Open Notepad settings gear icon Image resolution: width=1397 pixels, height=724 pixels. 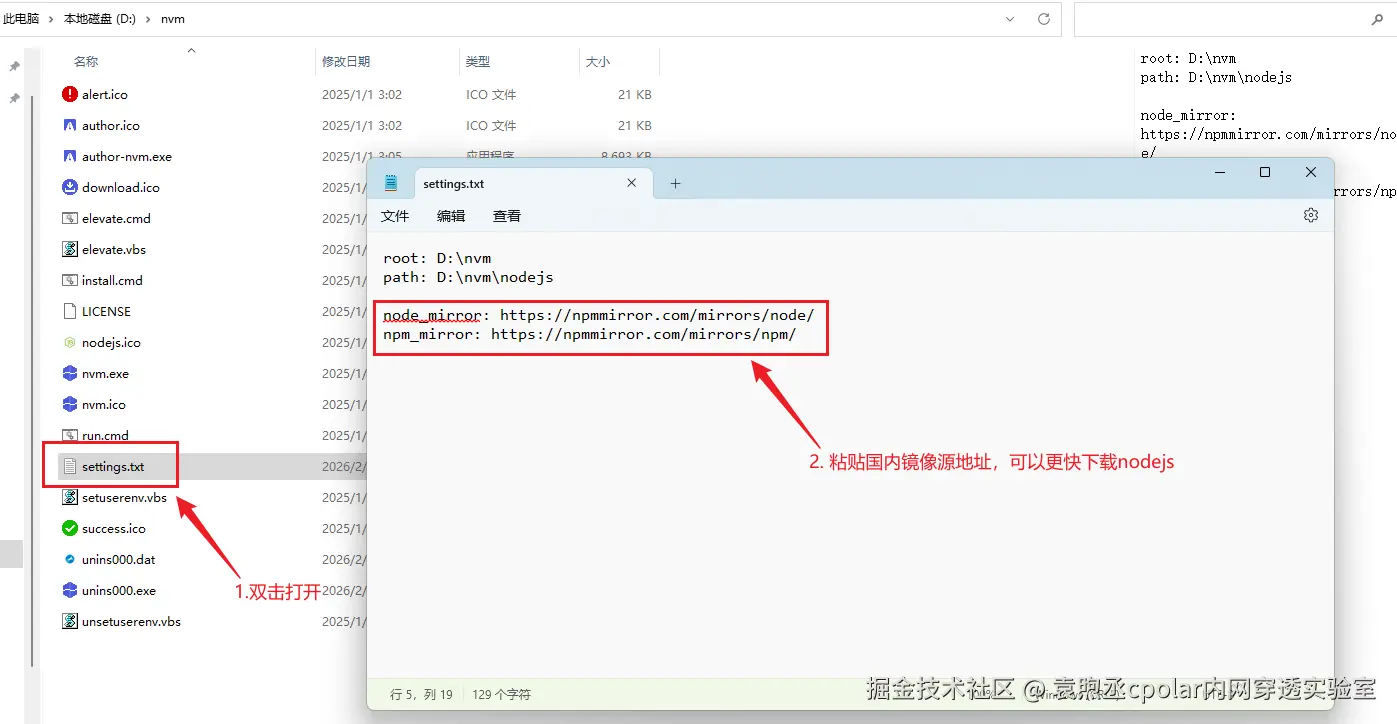1311,215
